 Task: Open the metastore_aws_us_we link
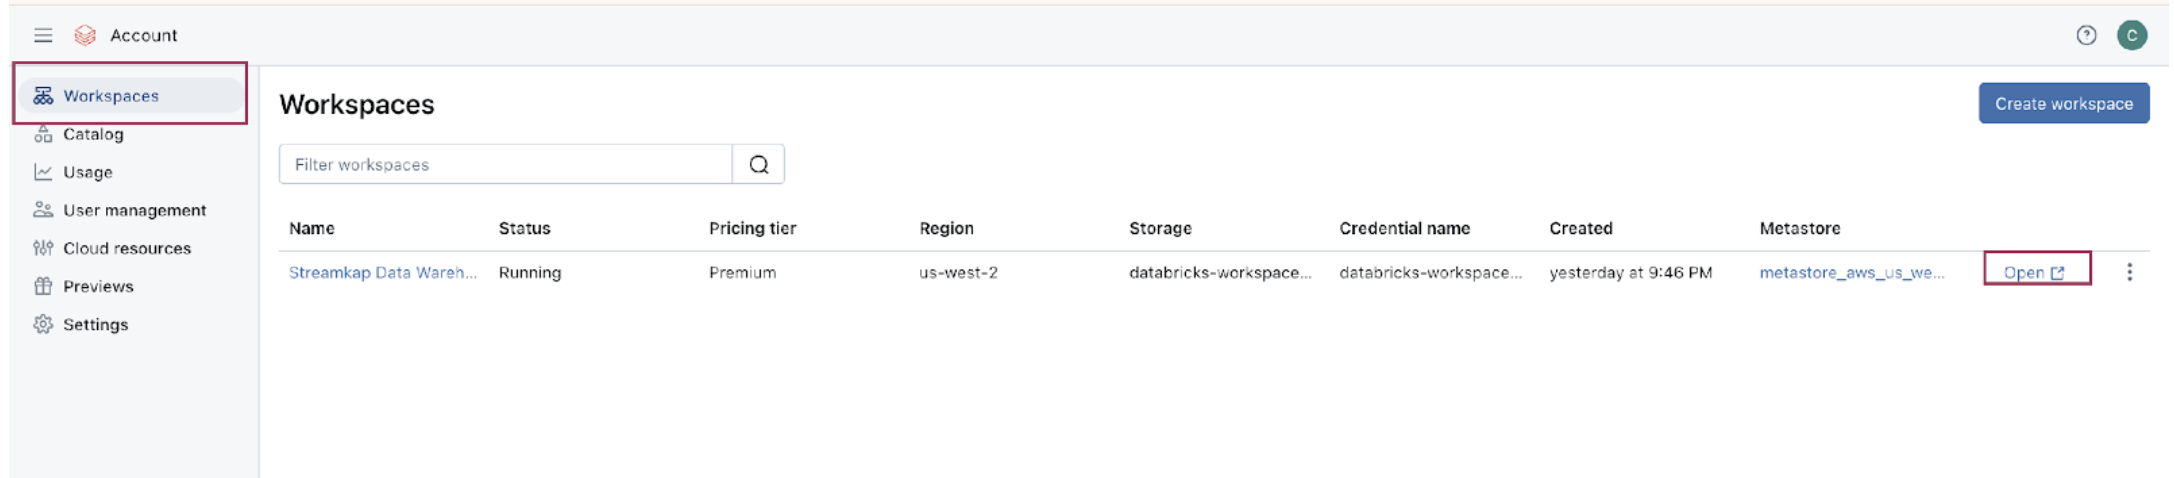(1852, 272)
